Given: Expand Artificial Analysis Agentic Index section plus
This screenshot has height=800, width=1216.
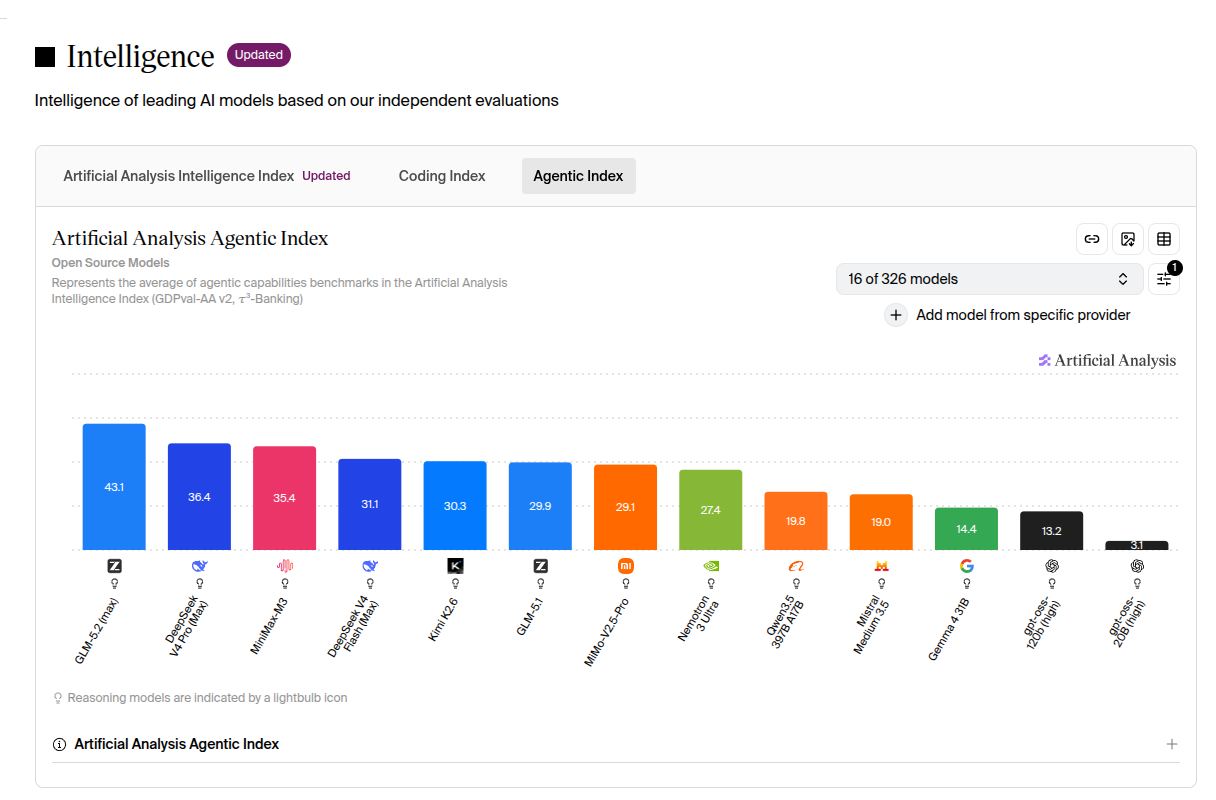Looking at the screenshot, I should point(1172,744).
